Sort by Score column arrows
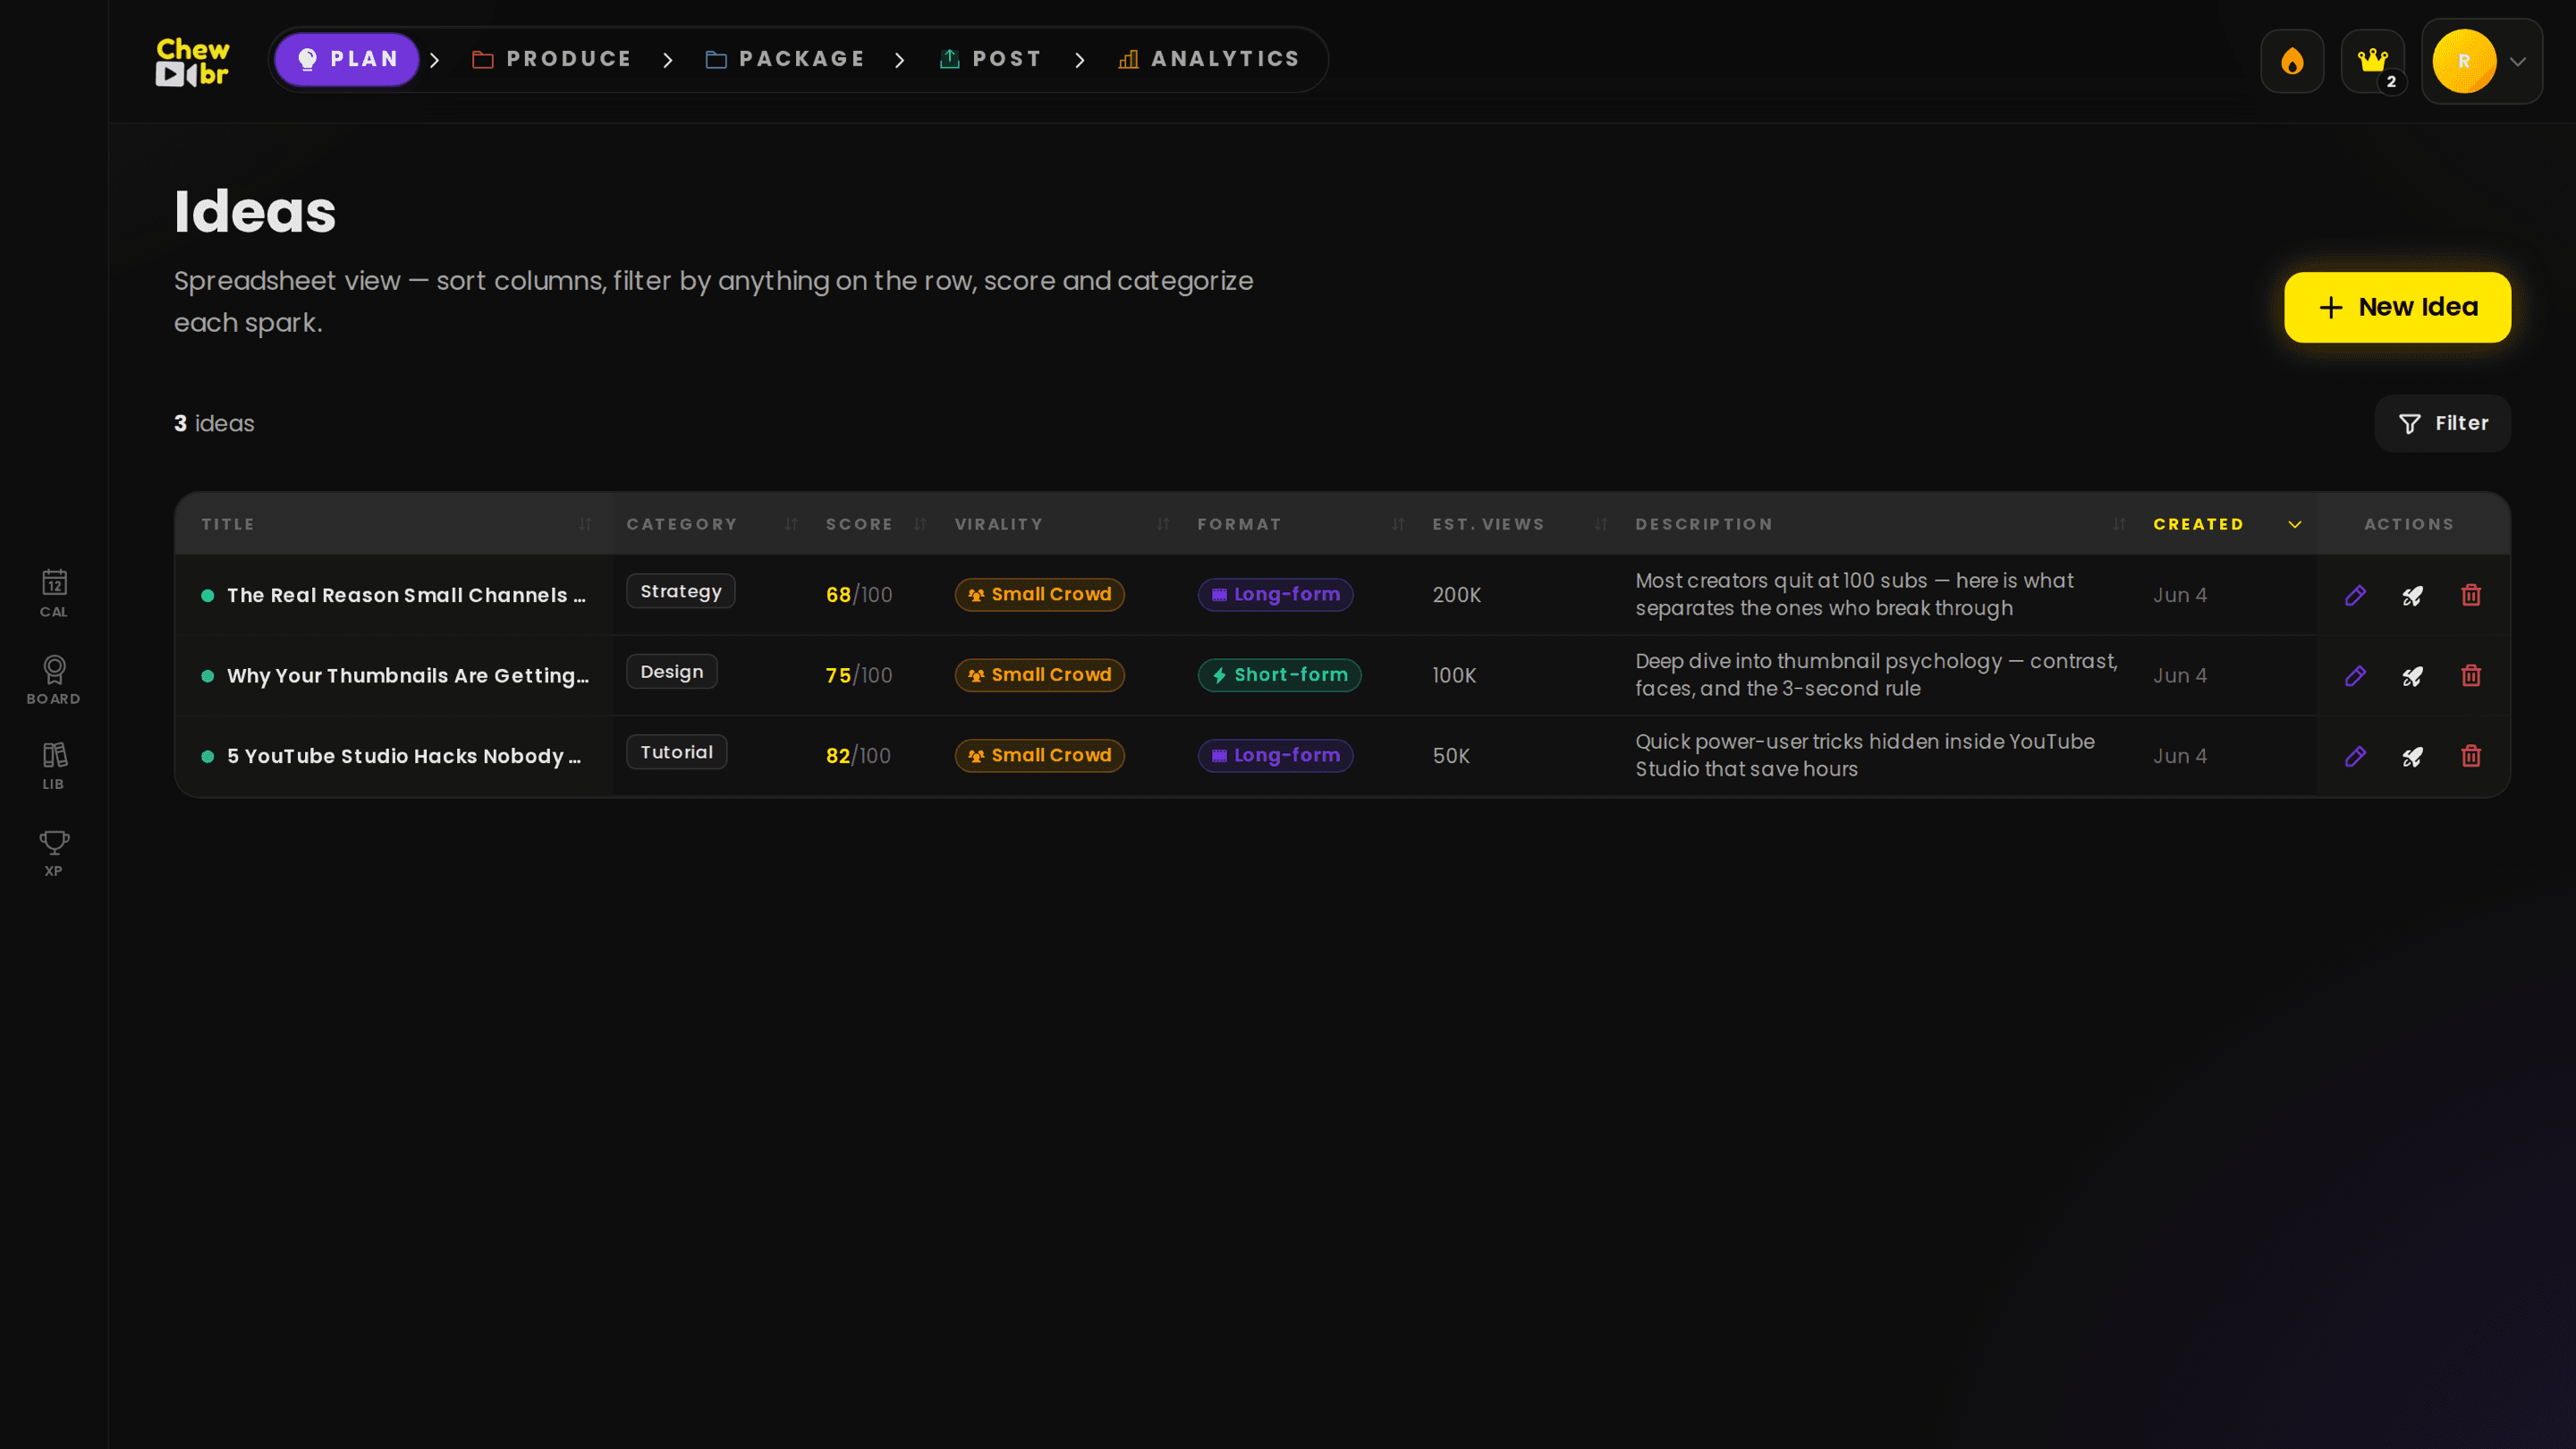Viewport: 2576px width, 1449px height. (920, 524)
